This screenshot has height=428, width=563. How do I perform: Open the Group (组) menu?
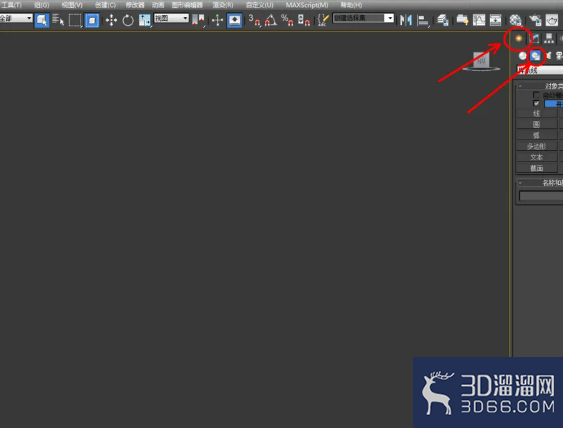42,5
